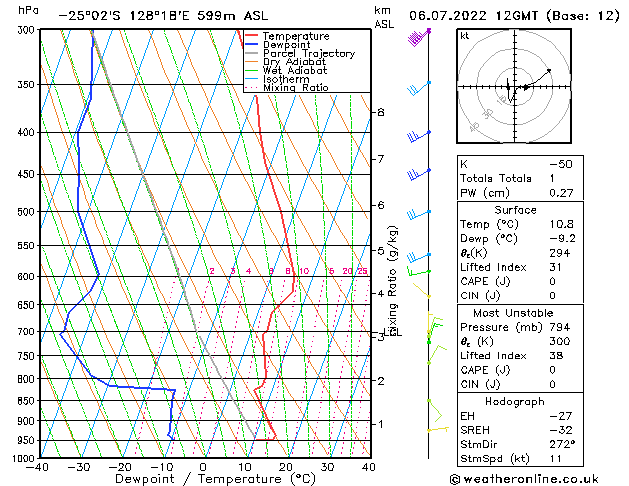629x486 pixels.
Task: Click the -40 temperature axis tick label
Action: pyautogui.click(x=37, y=467)
